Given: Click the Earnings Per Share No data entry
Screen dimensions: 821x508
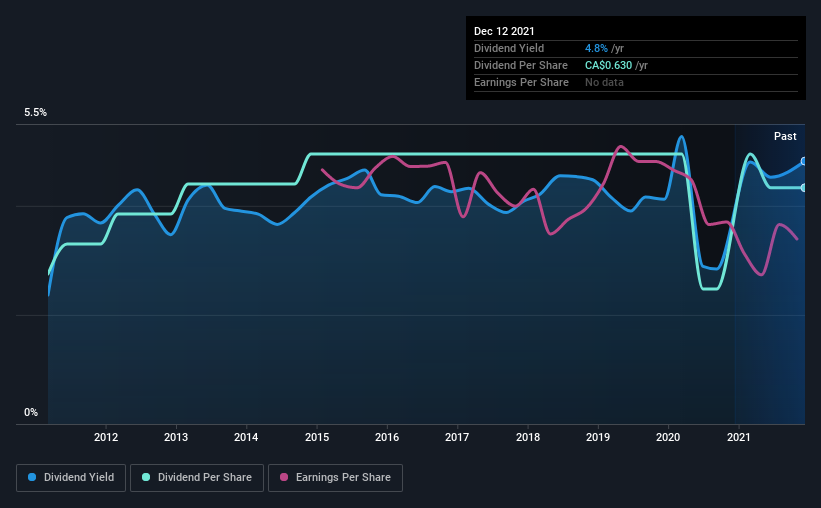Looking at the screenshot, I should [604, 82].
